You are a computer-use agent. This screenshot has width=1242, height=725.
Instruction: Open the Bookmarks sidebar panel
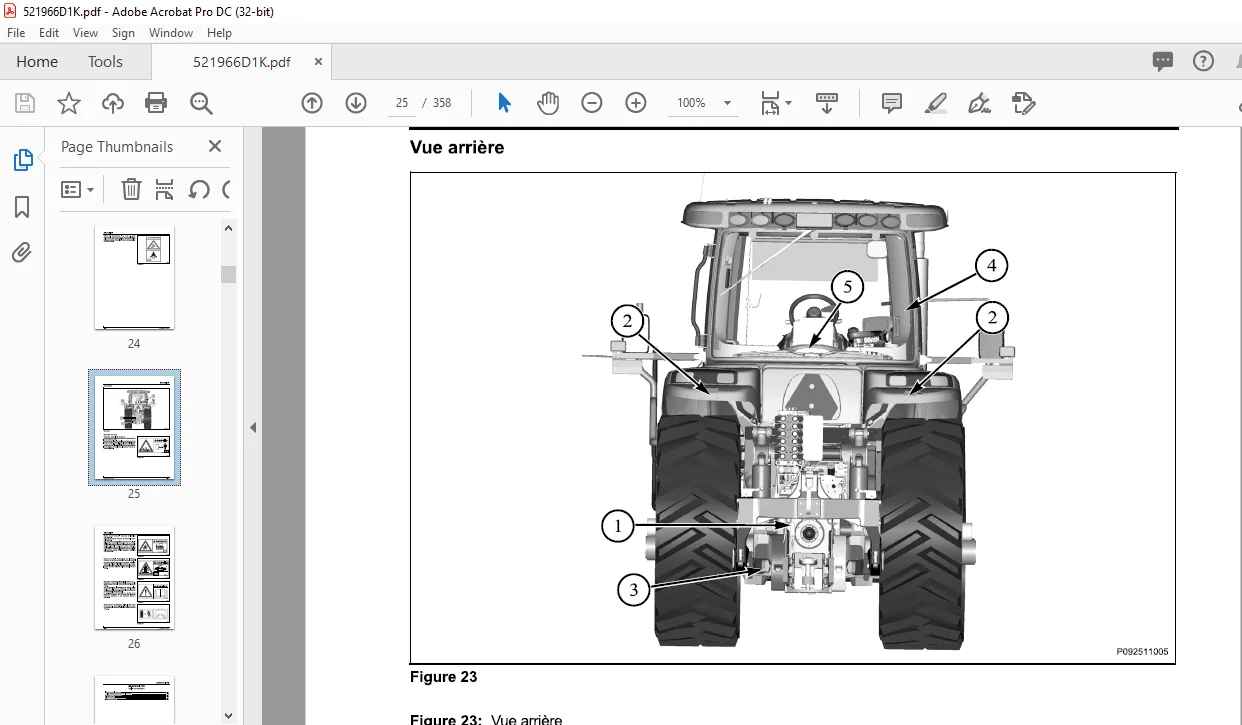pyautogui.click(x=22, y=207)
